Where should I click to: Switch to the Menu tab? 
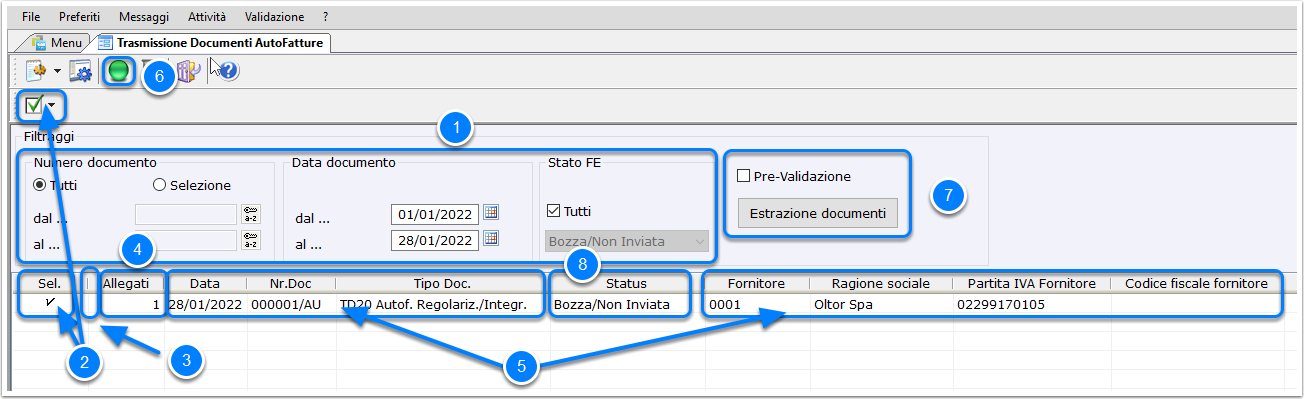click(x=58, y=43)
